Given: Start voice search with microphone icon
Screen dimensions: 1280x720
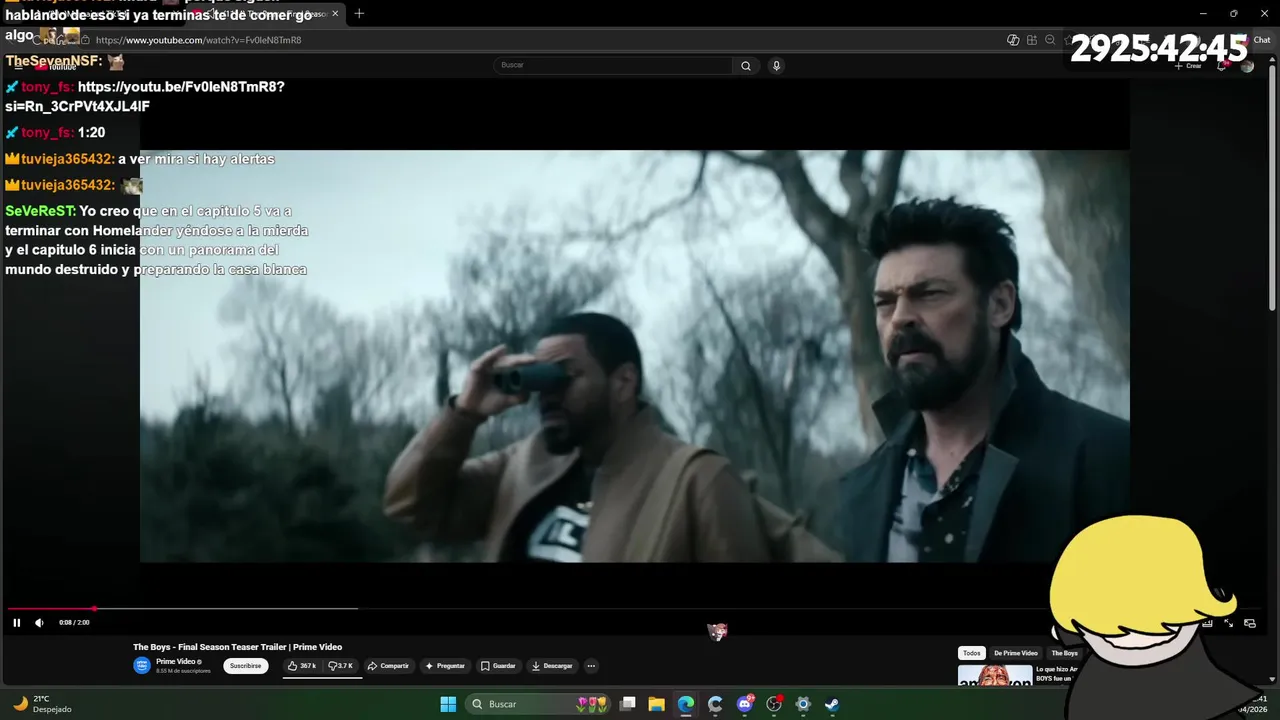Looking at the screenshot, I should [x=776, y=65].
